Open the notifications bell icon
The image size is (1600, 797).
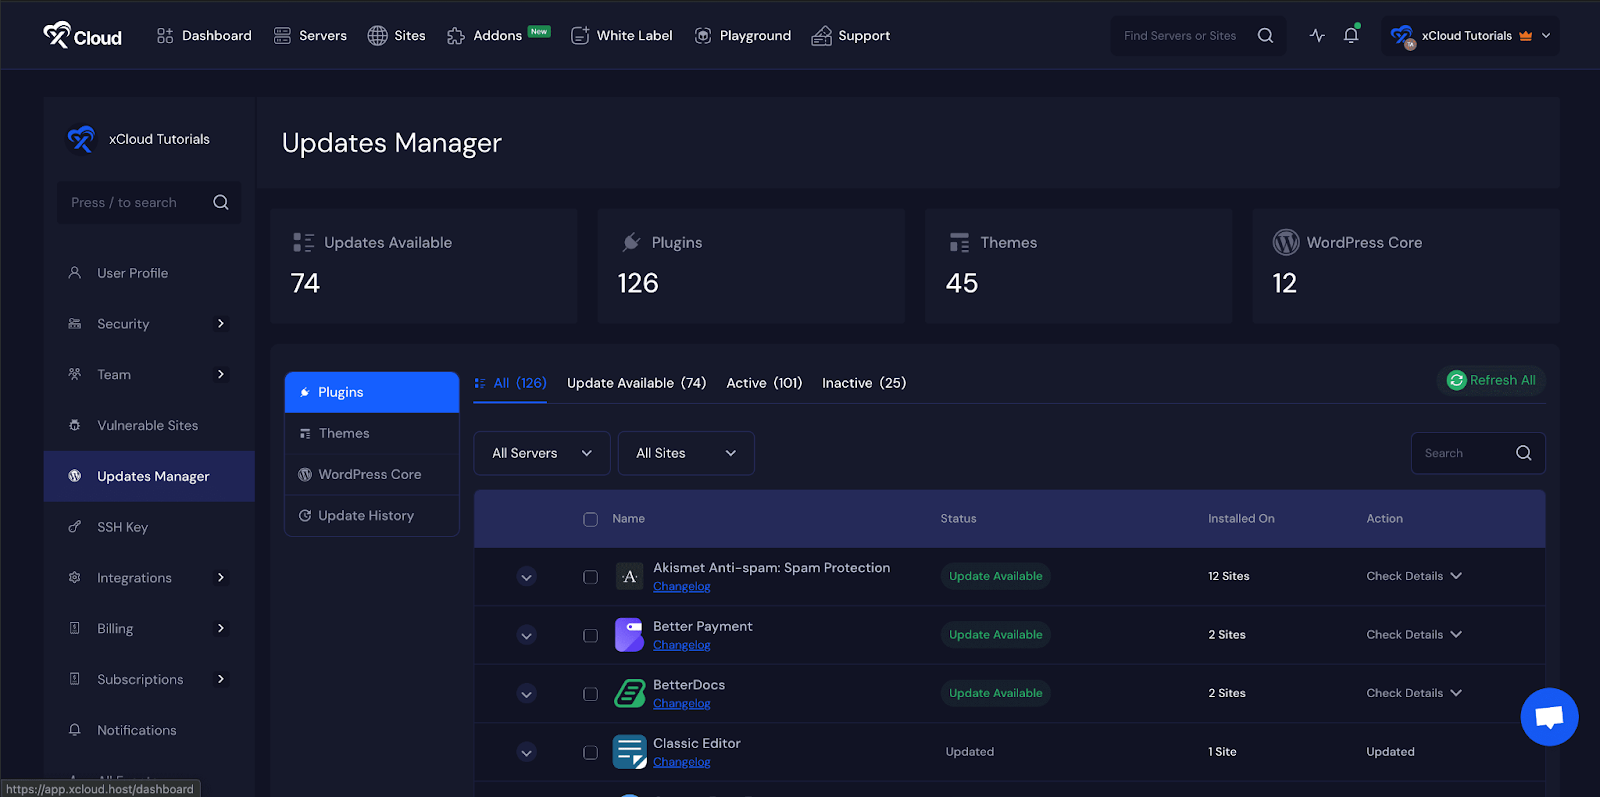pos(1350,36)
